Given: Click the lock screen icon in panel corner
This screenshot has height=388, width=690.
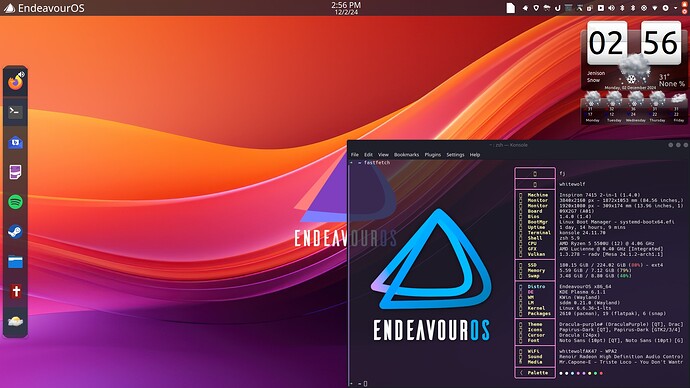Looking at the screenshot, I should (x=684, y=4).
